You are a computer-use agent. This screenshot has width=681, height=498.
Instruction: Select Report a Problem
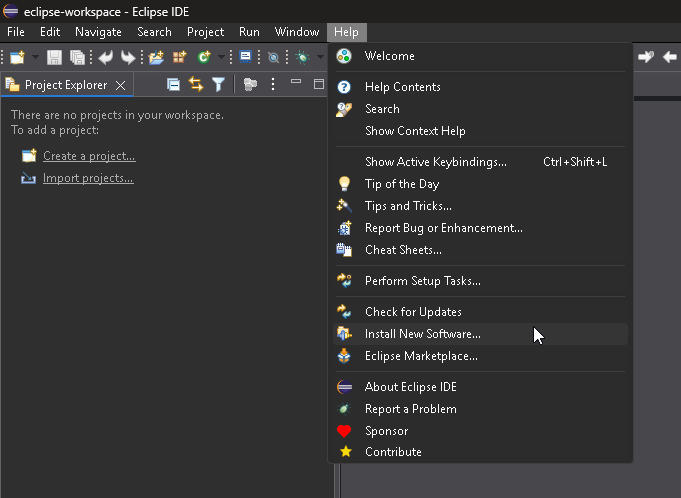coord(480,409)
